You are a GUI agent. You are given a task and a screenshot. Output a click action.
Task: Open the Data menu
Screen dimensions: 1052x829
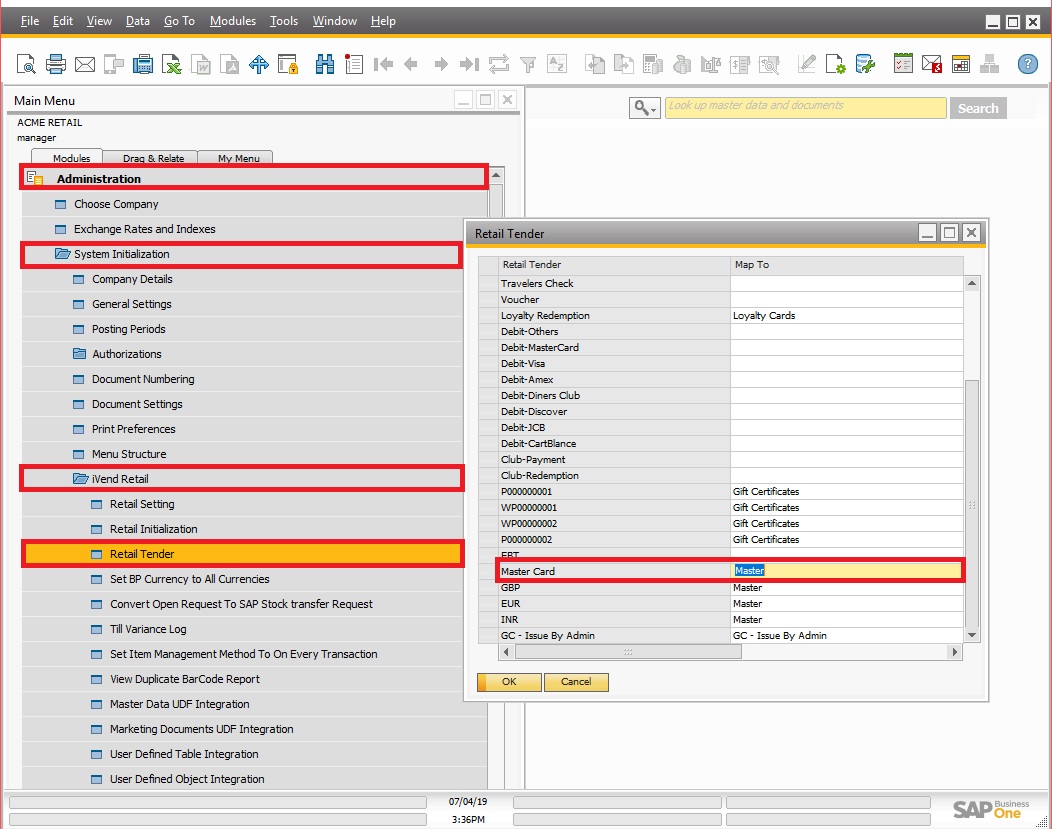[138, 21]
